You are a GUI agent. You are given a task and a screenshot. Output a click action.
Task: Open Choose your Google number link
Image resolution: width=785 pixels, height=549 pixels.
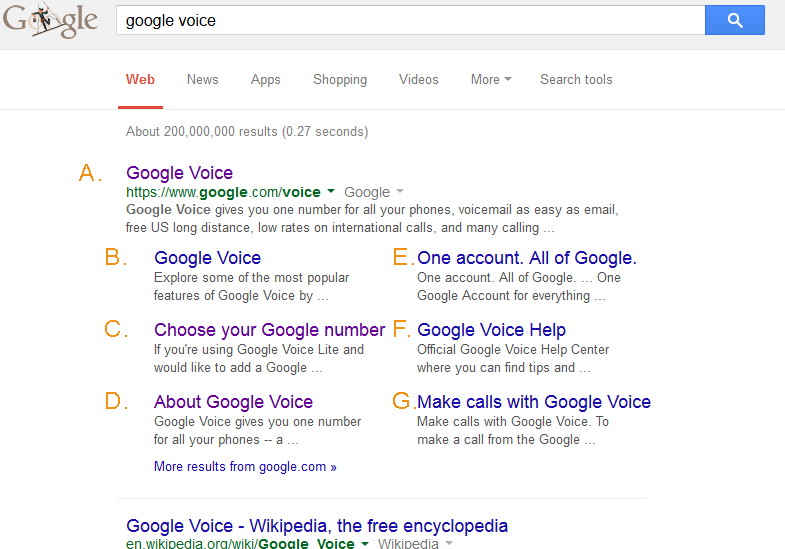point(269,330)
